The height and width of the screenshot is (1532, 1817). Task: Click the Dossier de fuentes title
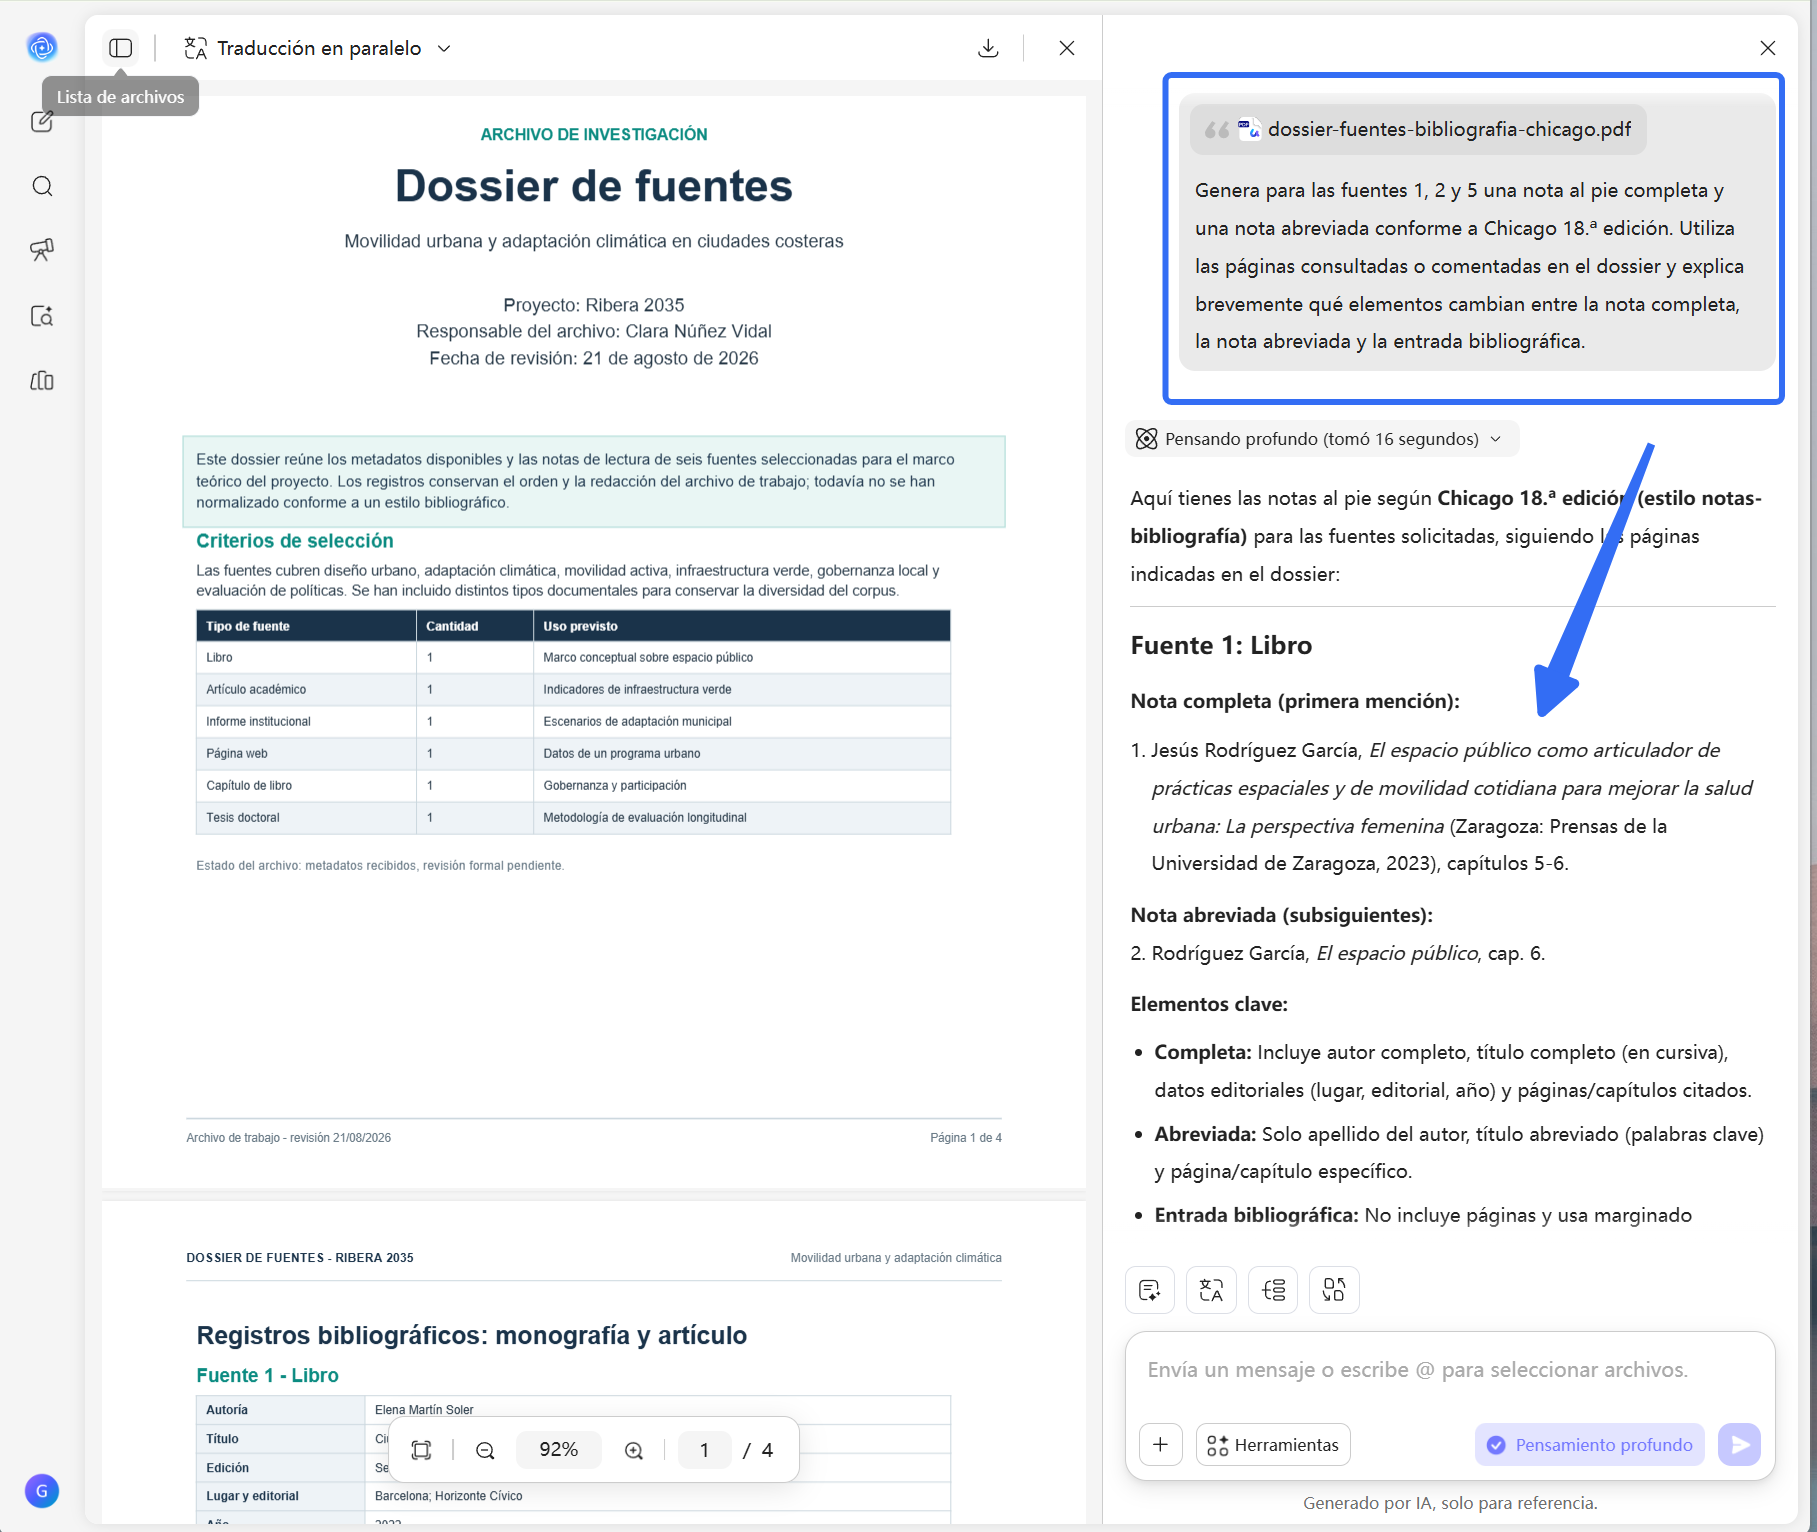coord(594,186)
